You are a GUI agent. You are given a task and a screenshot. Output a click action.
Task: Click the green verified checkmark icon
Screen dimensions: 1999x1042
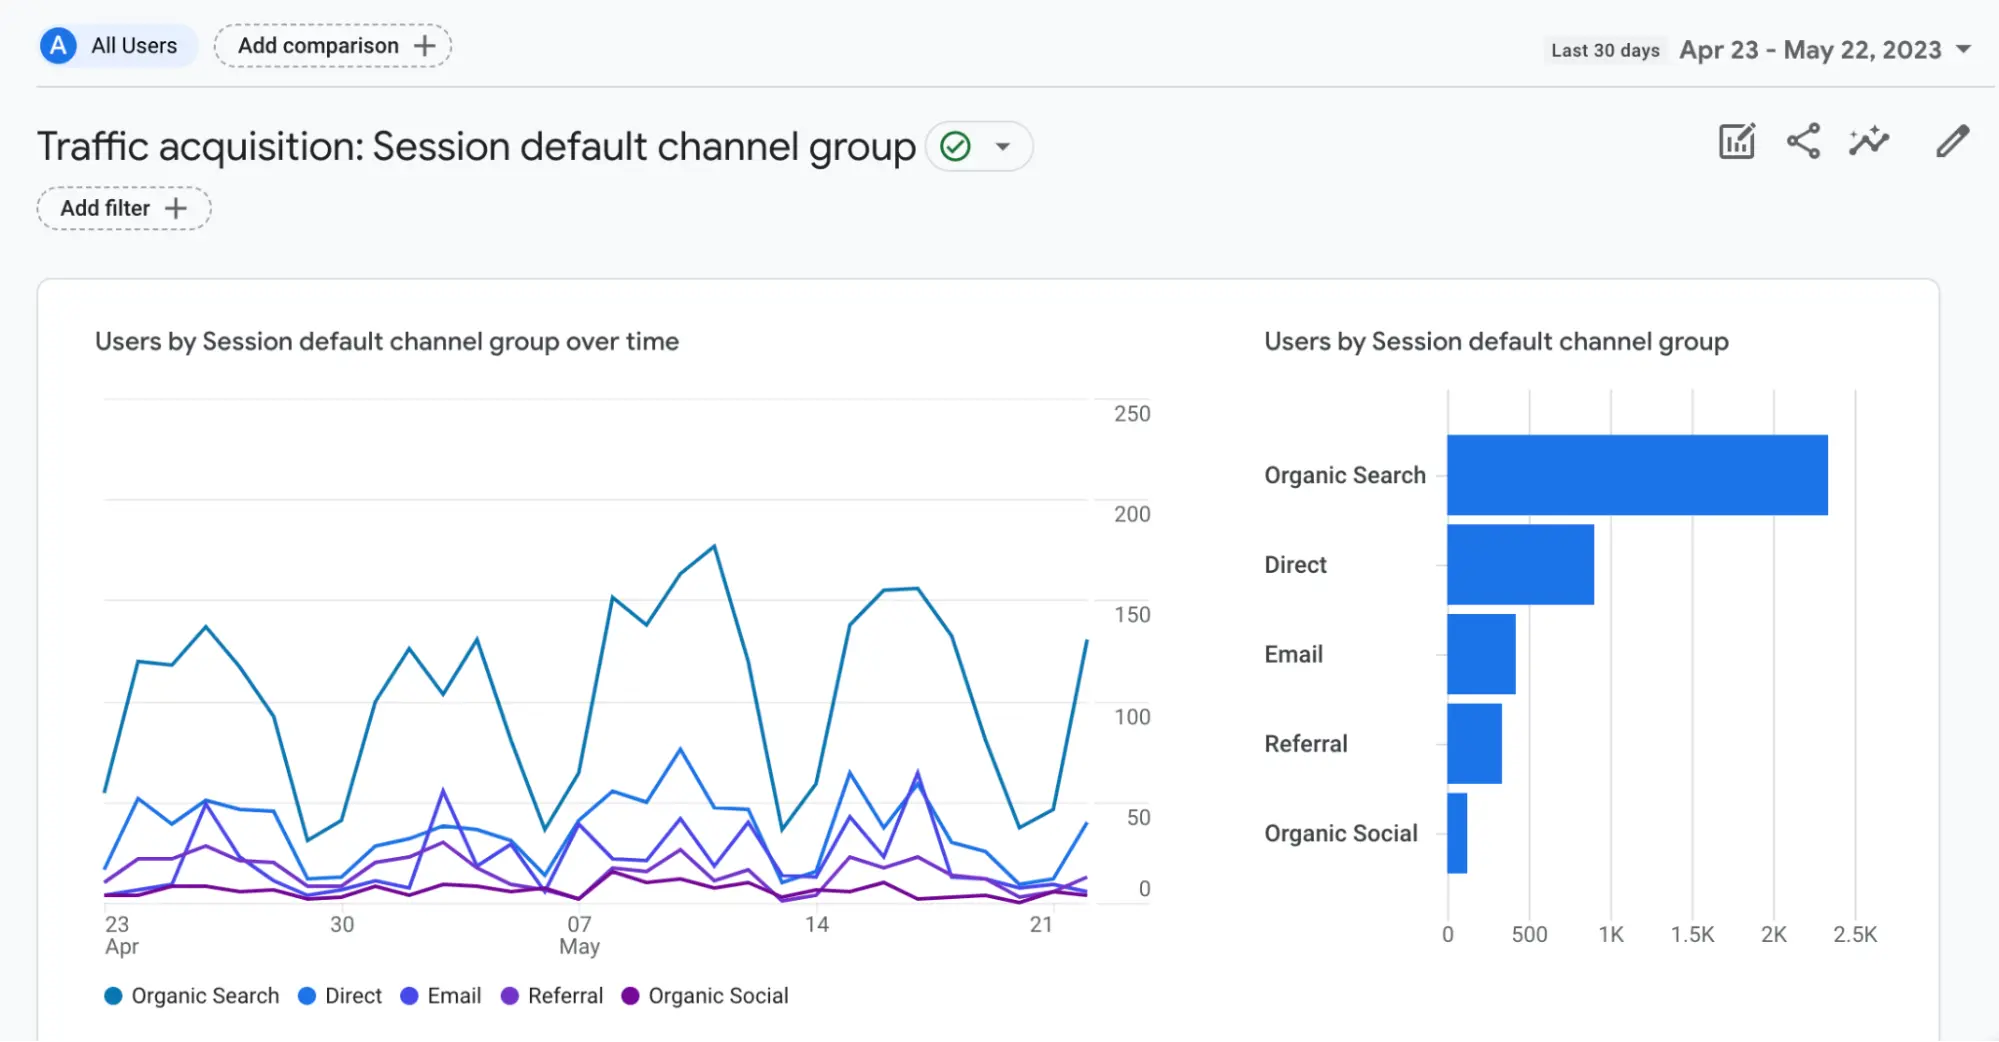(956, 147)
